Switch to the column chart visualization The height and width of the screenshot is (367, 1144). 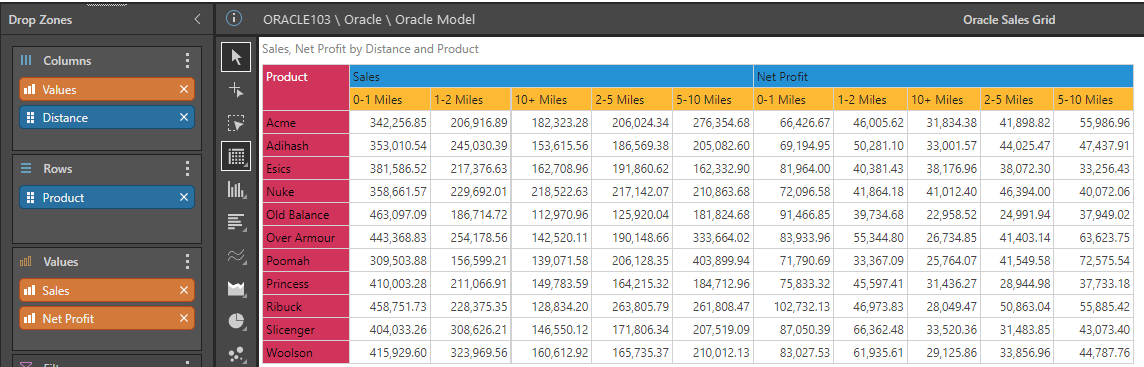(236, 190)
